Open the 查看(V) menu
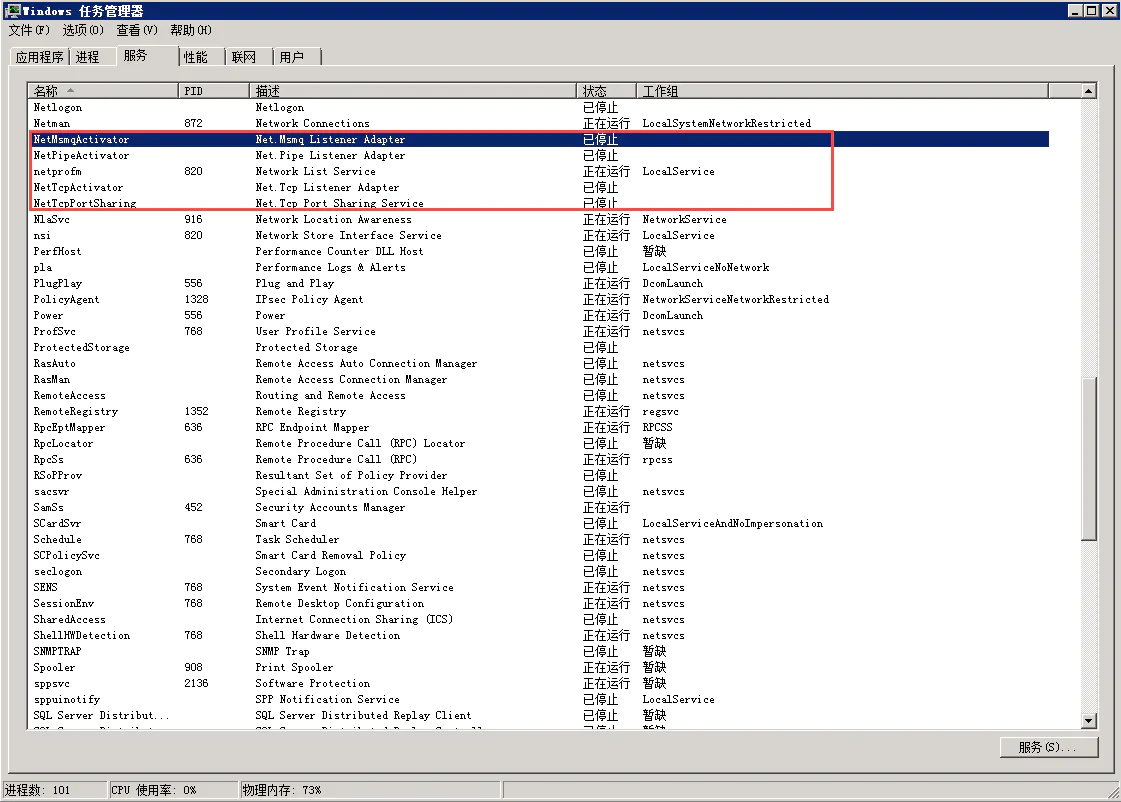The width and height of the screenshot is (1121, 802). point(137,30)
